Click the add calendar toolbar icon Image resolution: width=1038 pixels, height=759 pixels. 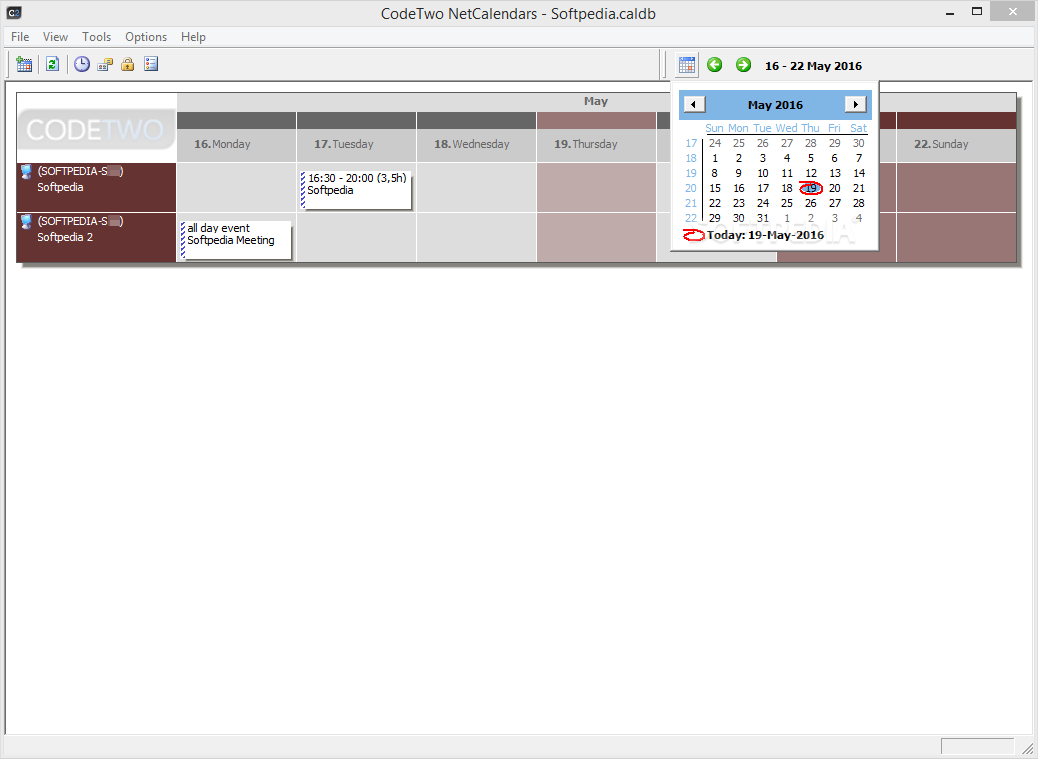click(24, 64)
